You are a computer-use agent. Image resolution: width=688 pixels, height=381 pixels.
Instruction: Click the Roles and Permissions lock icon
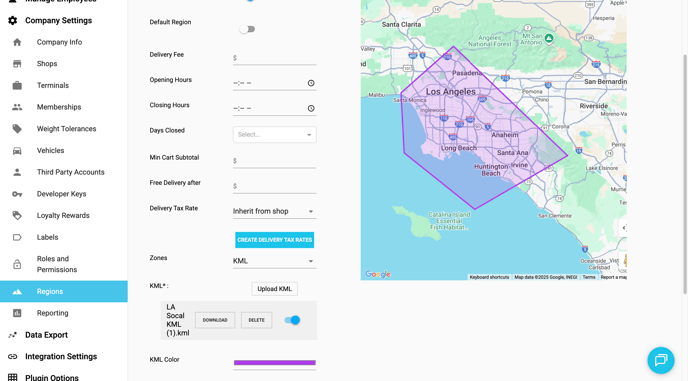[x=17, y=264]
